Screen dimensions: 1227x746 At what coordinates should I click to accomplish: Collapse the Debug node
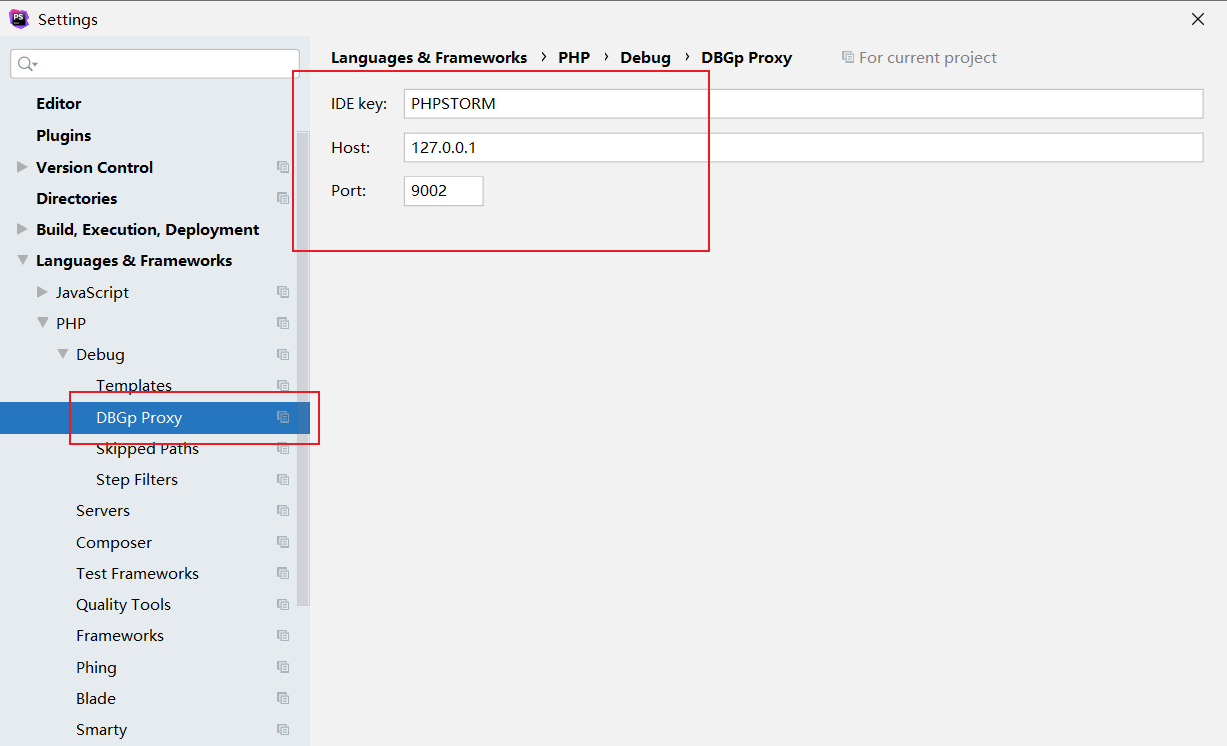[x=62, y=354]
